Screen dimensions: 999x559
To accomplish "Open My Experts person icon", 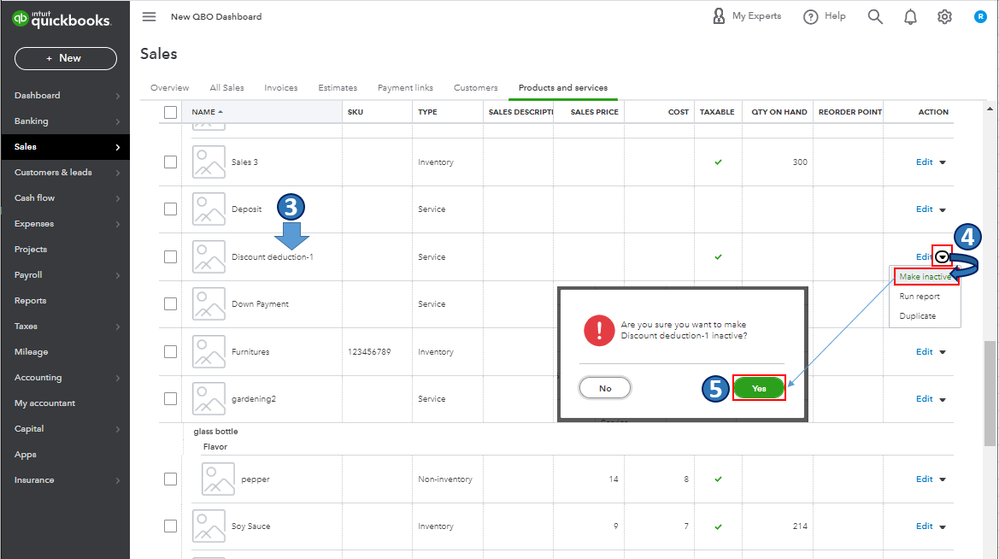I will pos(719,17).
